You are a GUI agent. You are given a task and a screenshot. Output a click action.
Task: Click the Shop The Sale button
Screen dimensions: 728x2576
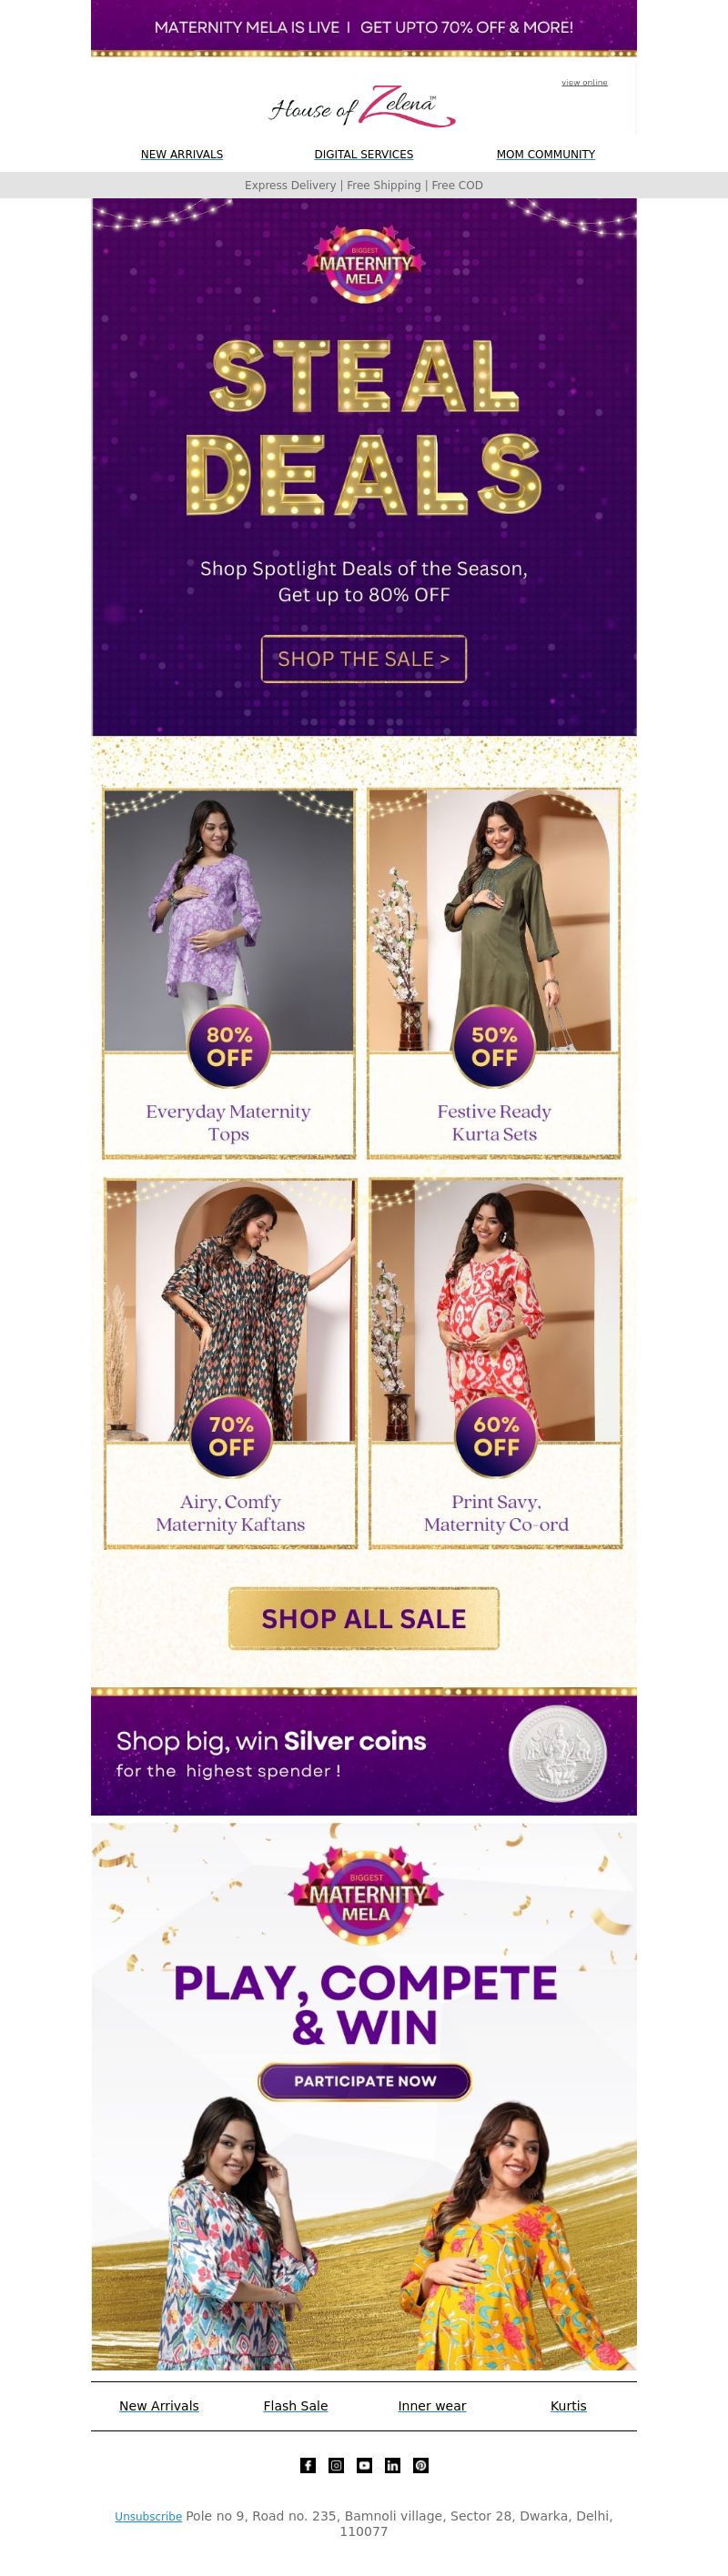click(x=364, y=659)
